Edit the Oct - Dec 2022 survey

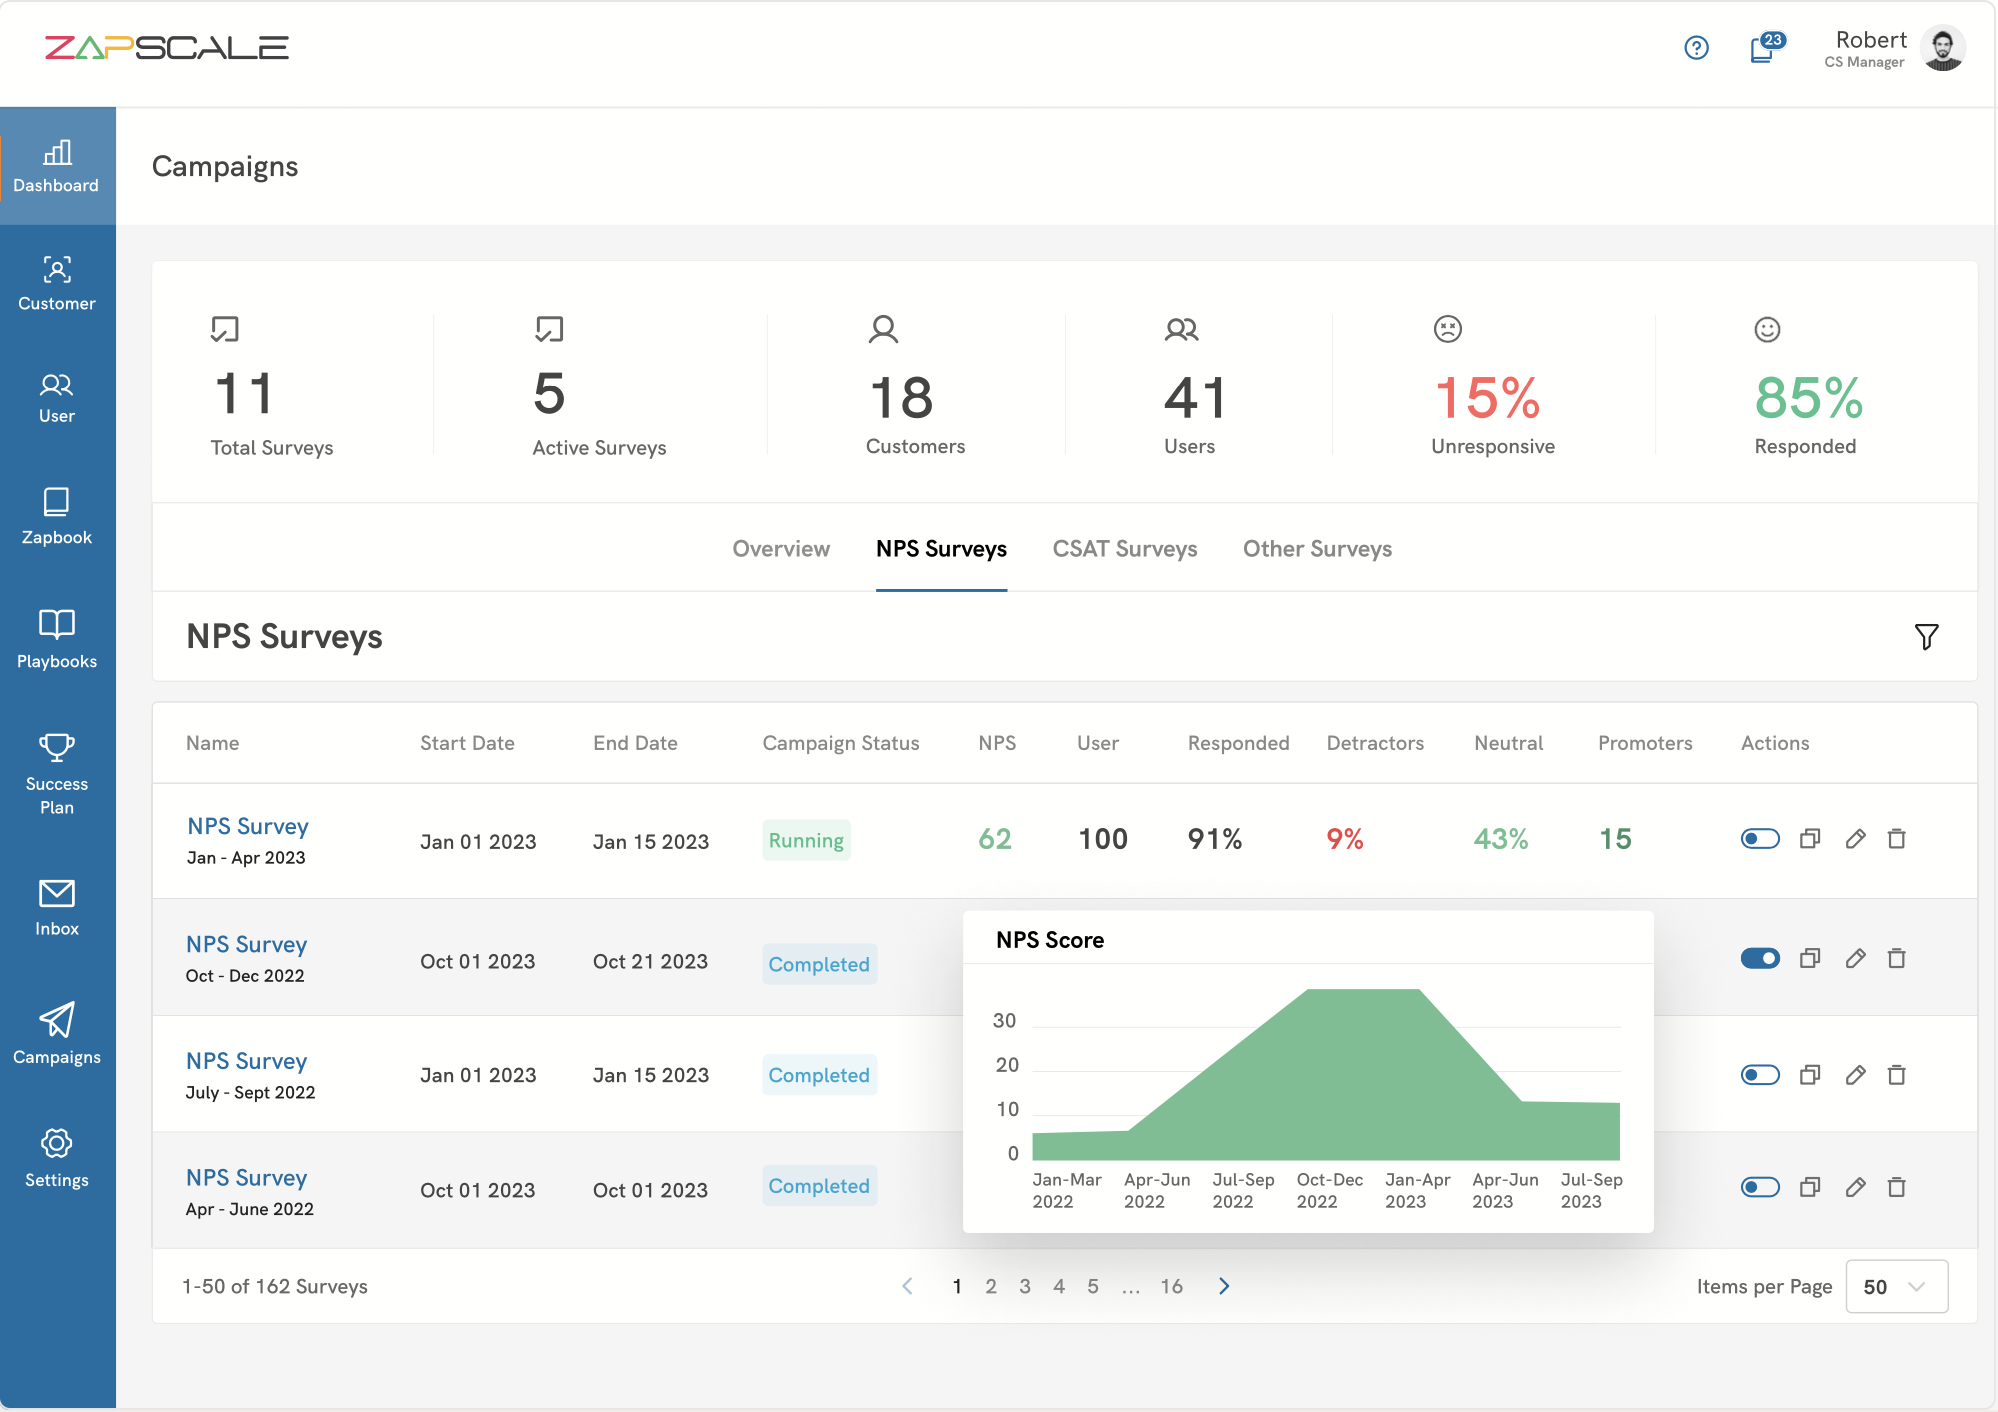pos(1855,959)
